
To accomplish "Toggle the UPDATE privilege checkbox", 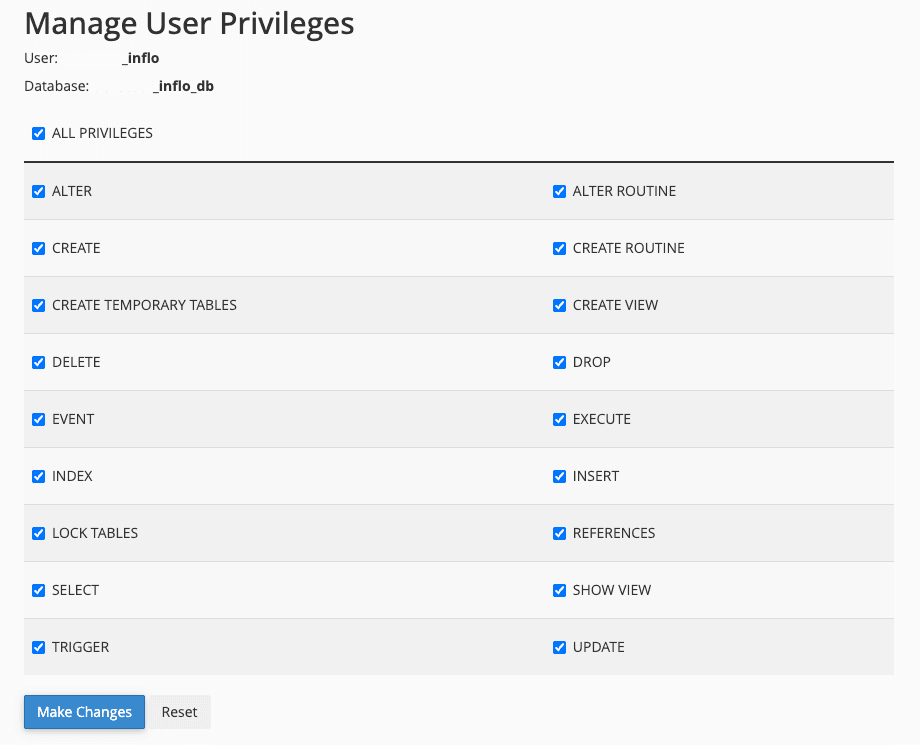I will (560, 647).
